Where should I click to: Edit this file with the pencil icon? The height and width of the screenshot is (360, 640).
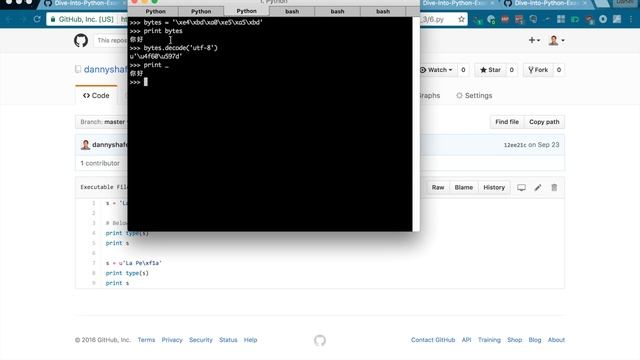[538, 187]
